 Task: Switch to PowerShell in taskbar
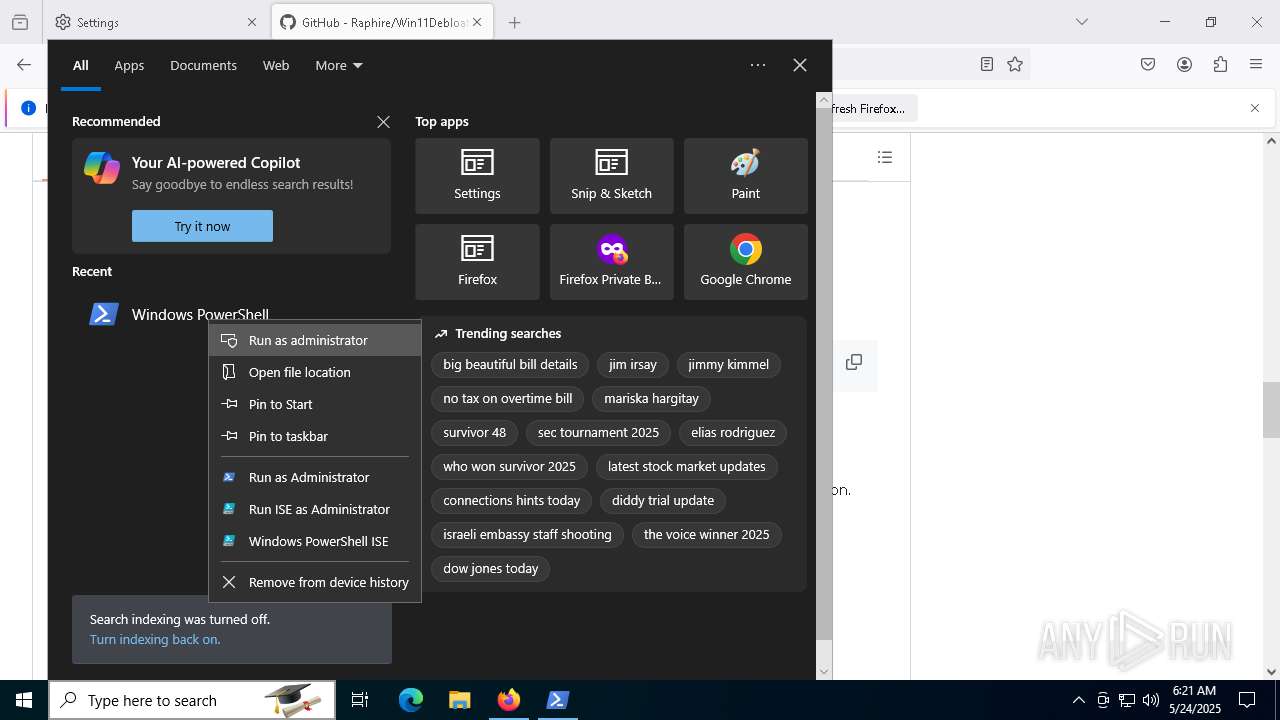(x=558, y=700)
